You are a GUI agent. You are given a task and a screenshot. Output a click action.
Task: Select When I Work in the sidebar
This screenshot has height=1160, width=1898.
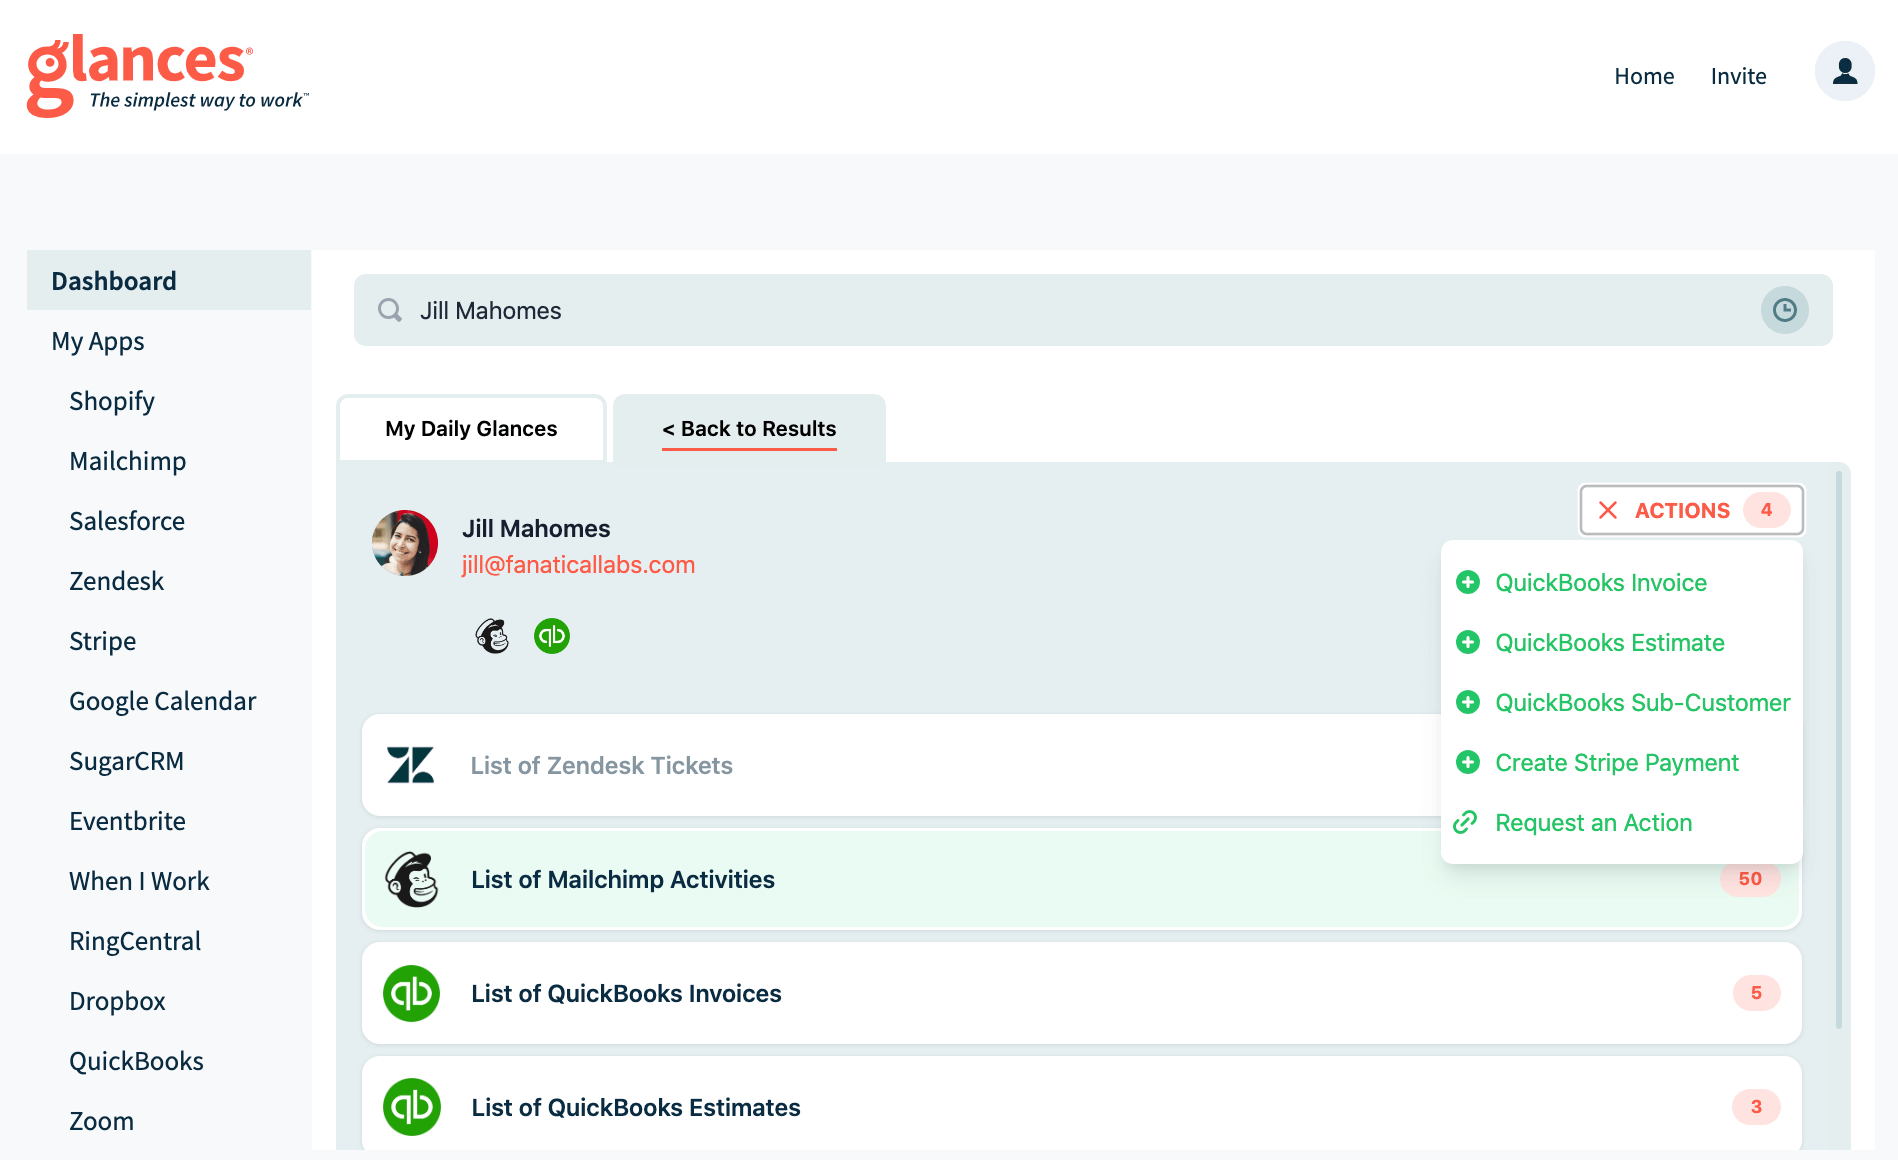pos(139,881)
